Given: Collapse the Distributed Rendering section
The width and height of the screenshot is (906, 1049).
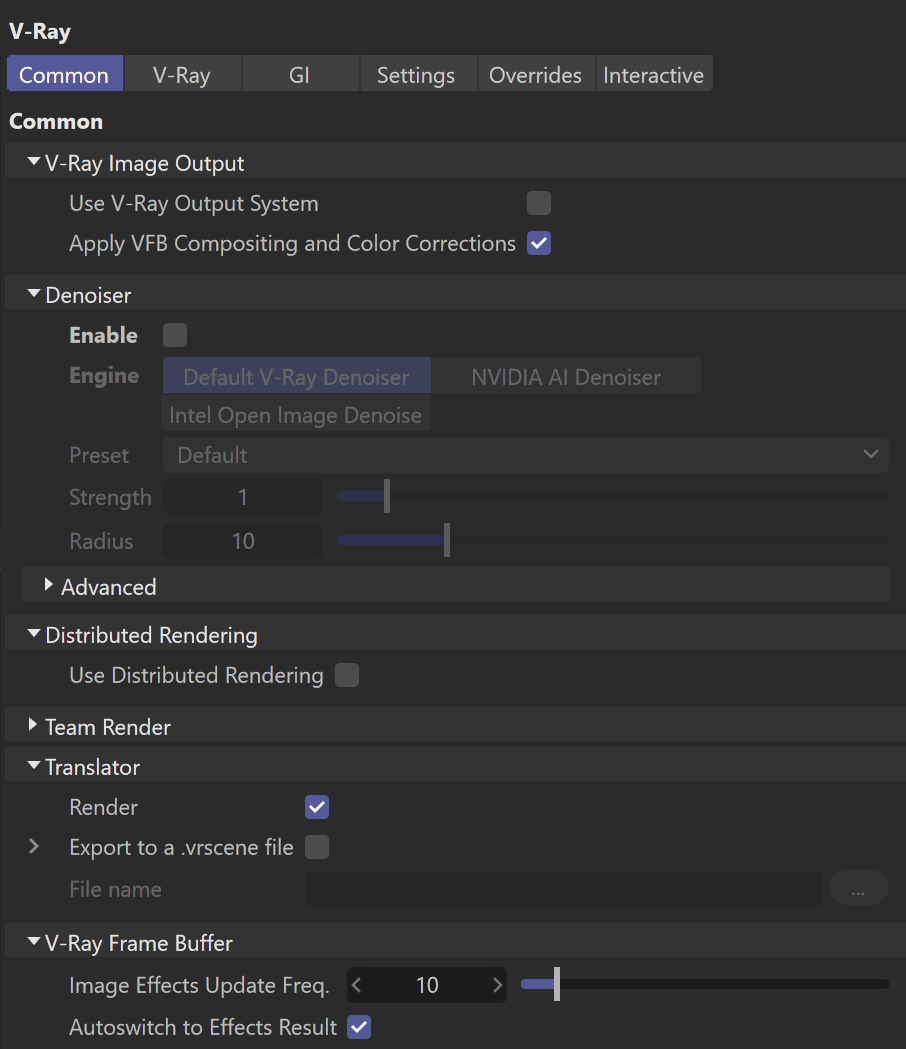Looking at the screenshot, I should tap(33, 634).
